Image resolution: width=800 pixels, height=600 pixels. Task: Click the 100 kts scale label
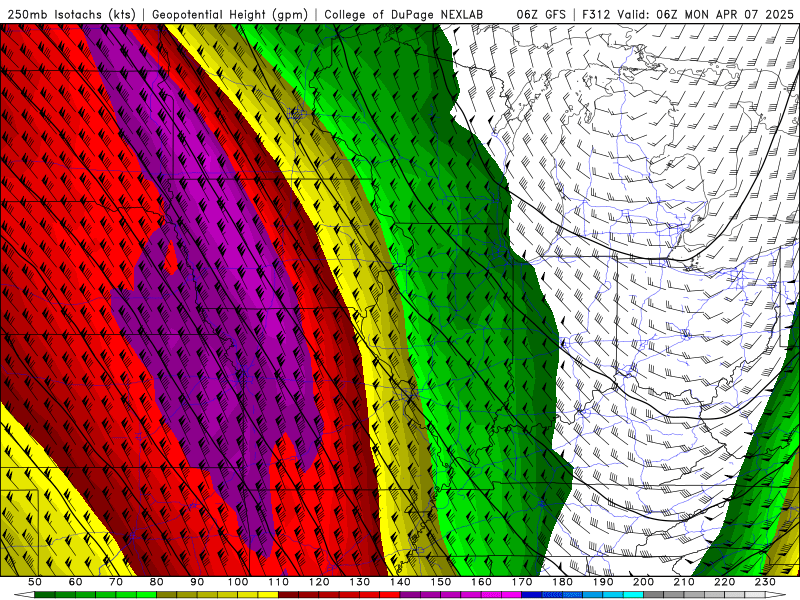(x=238, y=582)
